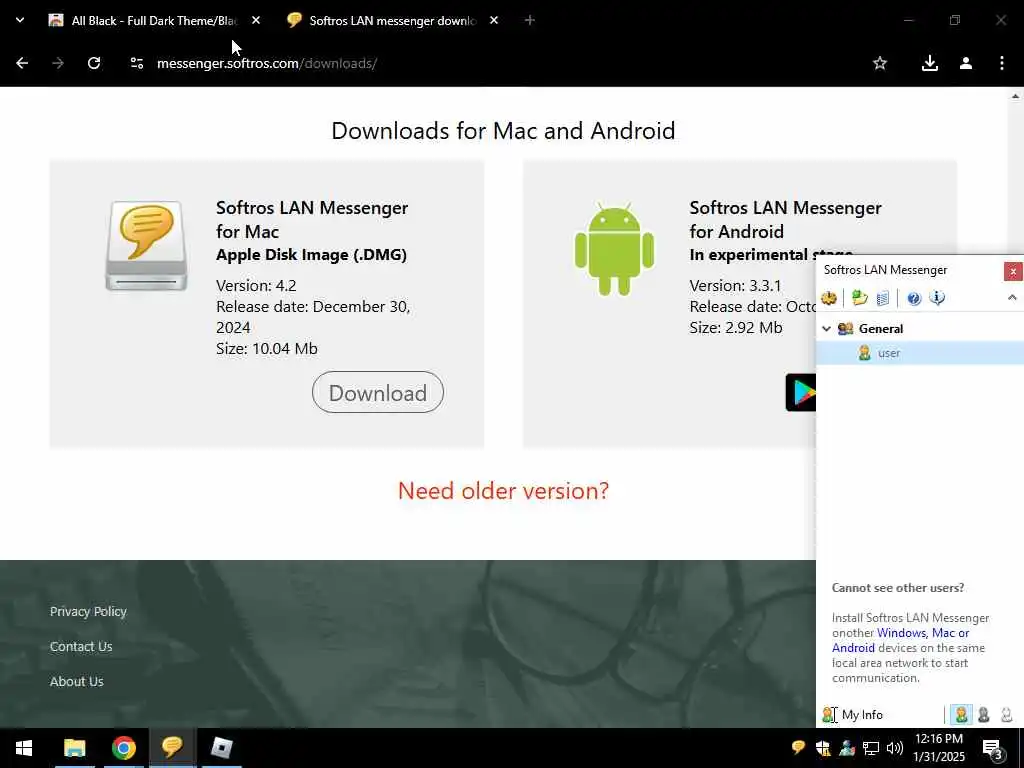1024x768 pixels.
Task: Reload the current page
Action: tap(94, 63)
